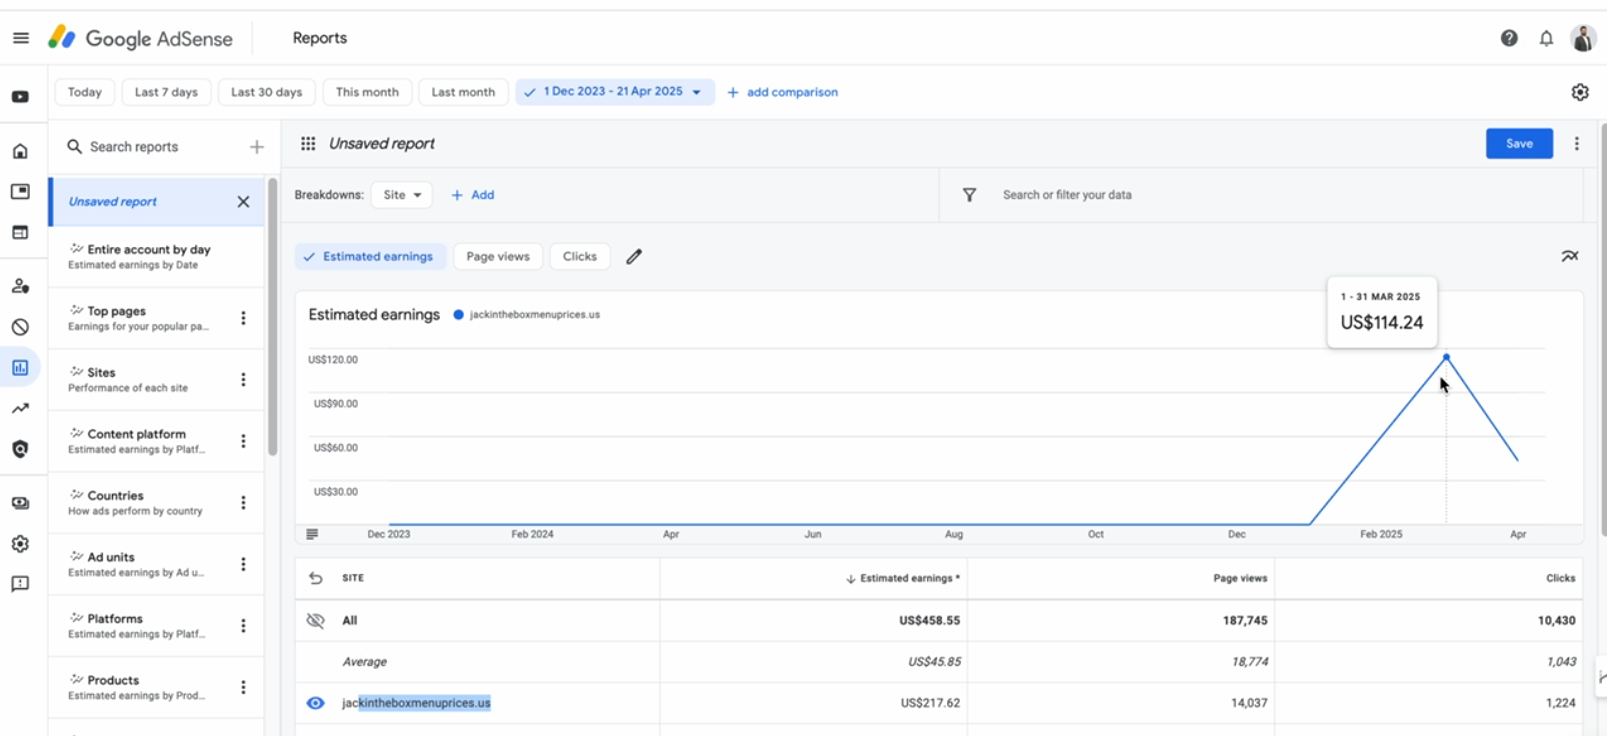Image resolution: width=1607 pixels, height=736 pixels.
Task: Click the blue legend dot for jackintheboxmenuprices.us
Action: pos(458,315)
